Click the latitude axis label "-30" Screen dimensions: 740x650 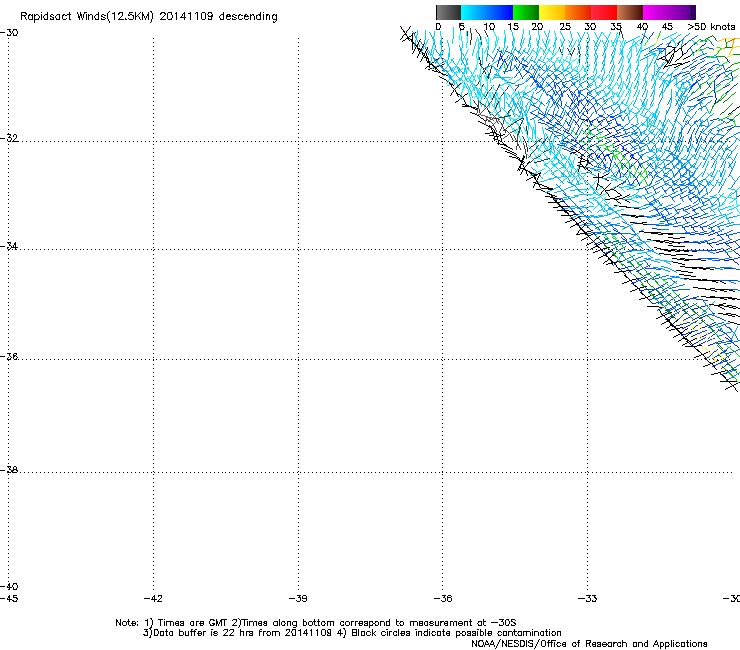tap(9, 33)
